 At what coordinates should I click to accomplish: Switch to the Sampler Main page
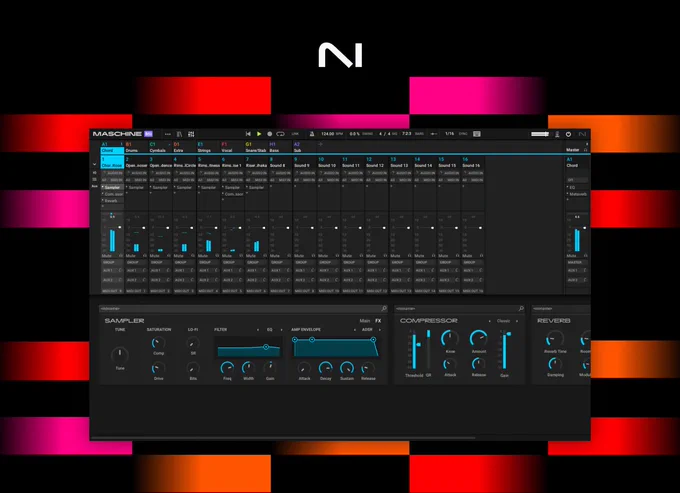pyautogui.click(x=365, y=321)
